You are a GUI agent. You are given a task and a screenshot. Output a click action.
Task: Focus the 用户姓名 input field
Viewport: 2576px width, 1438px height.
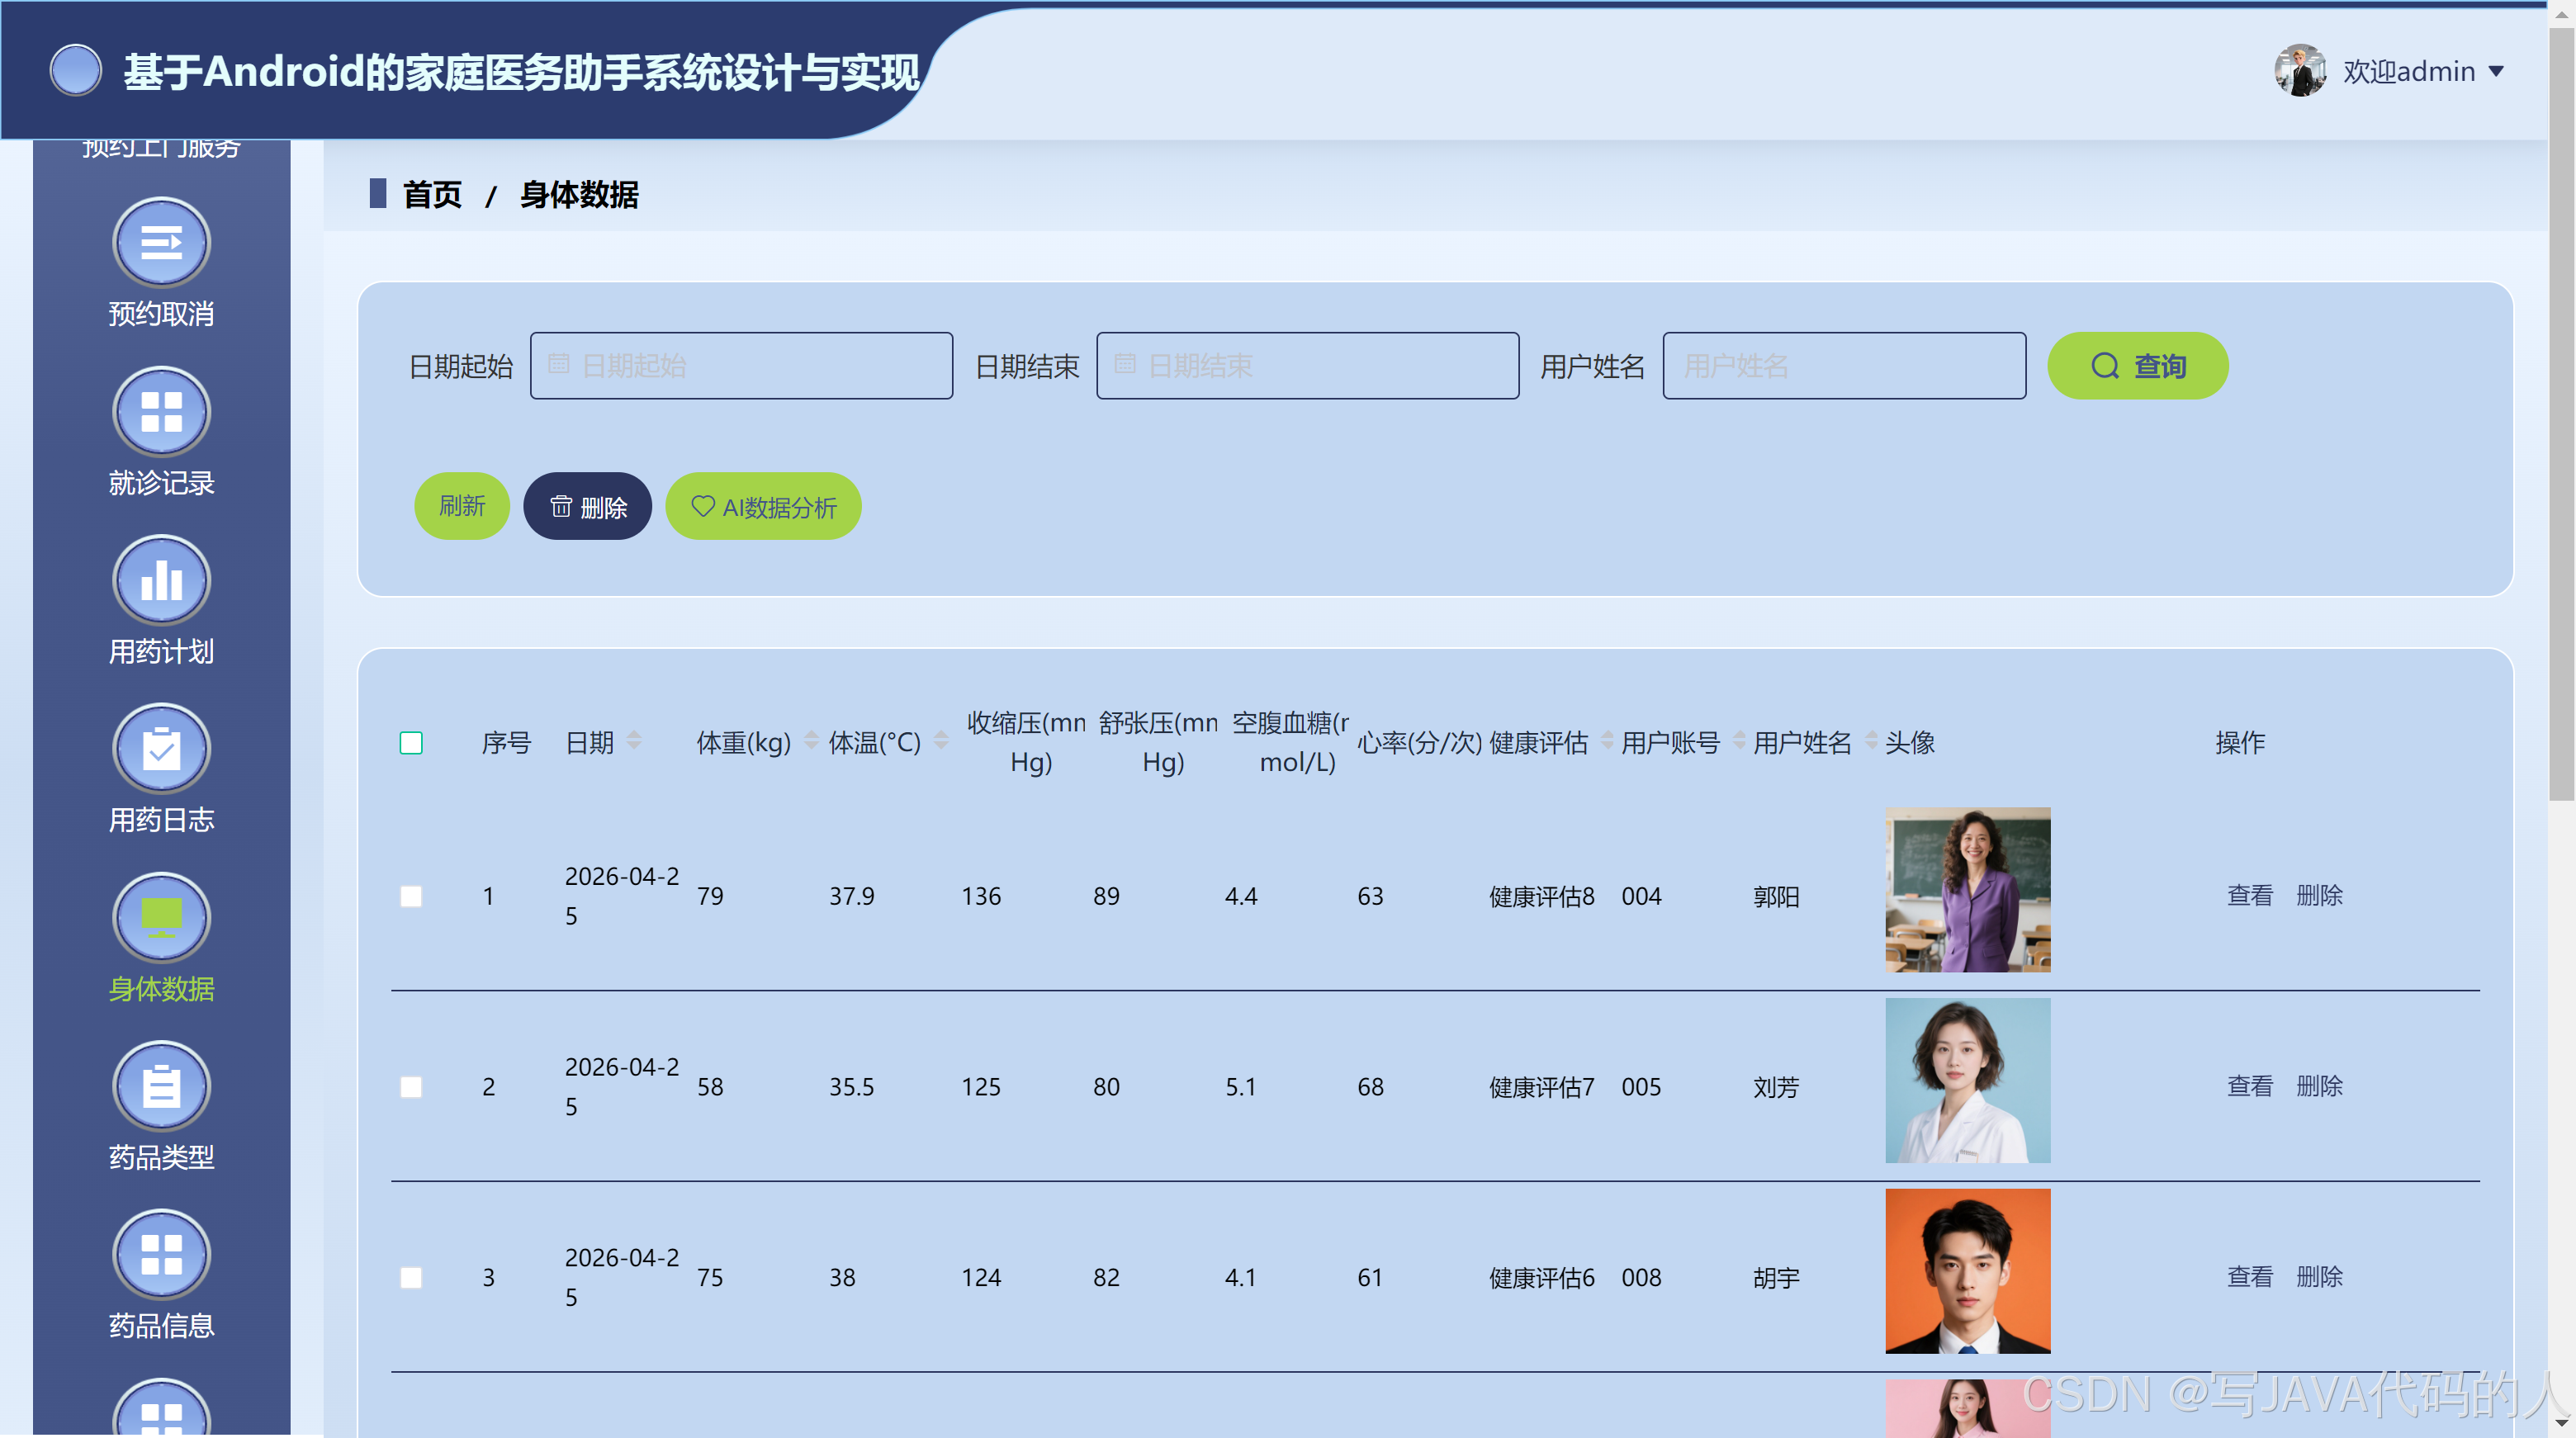(x=1845, y=366)
